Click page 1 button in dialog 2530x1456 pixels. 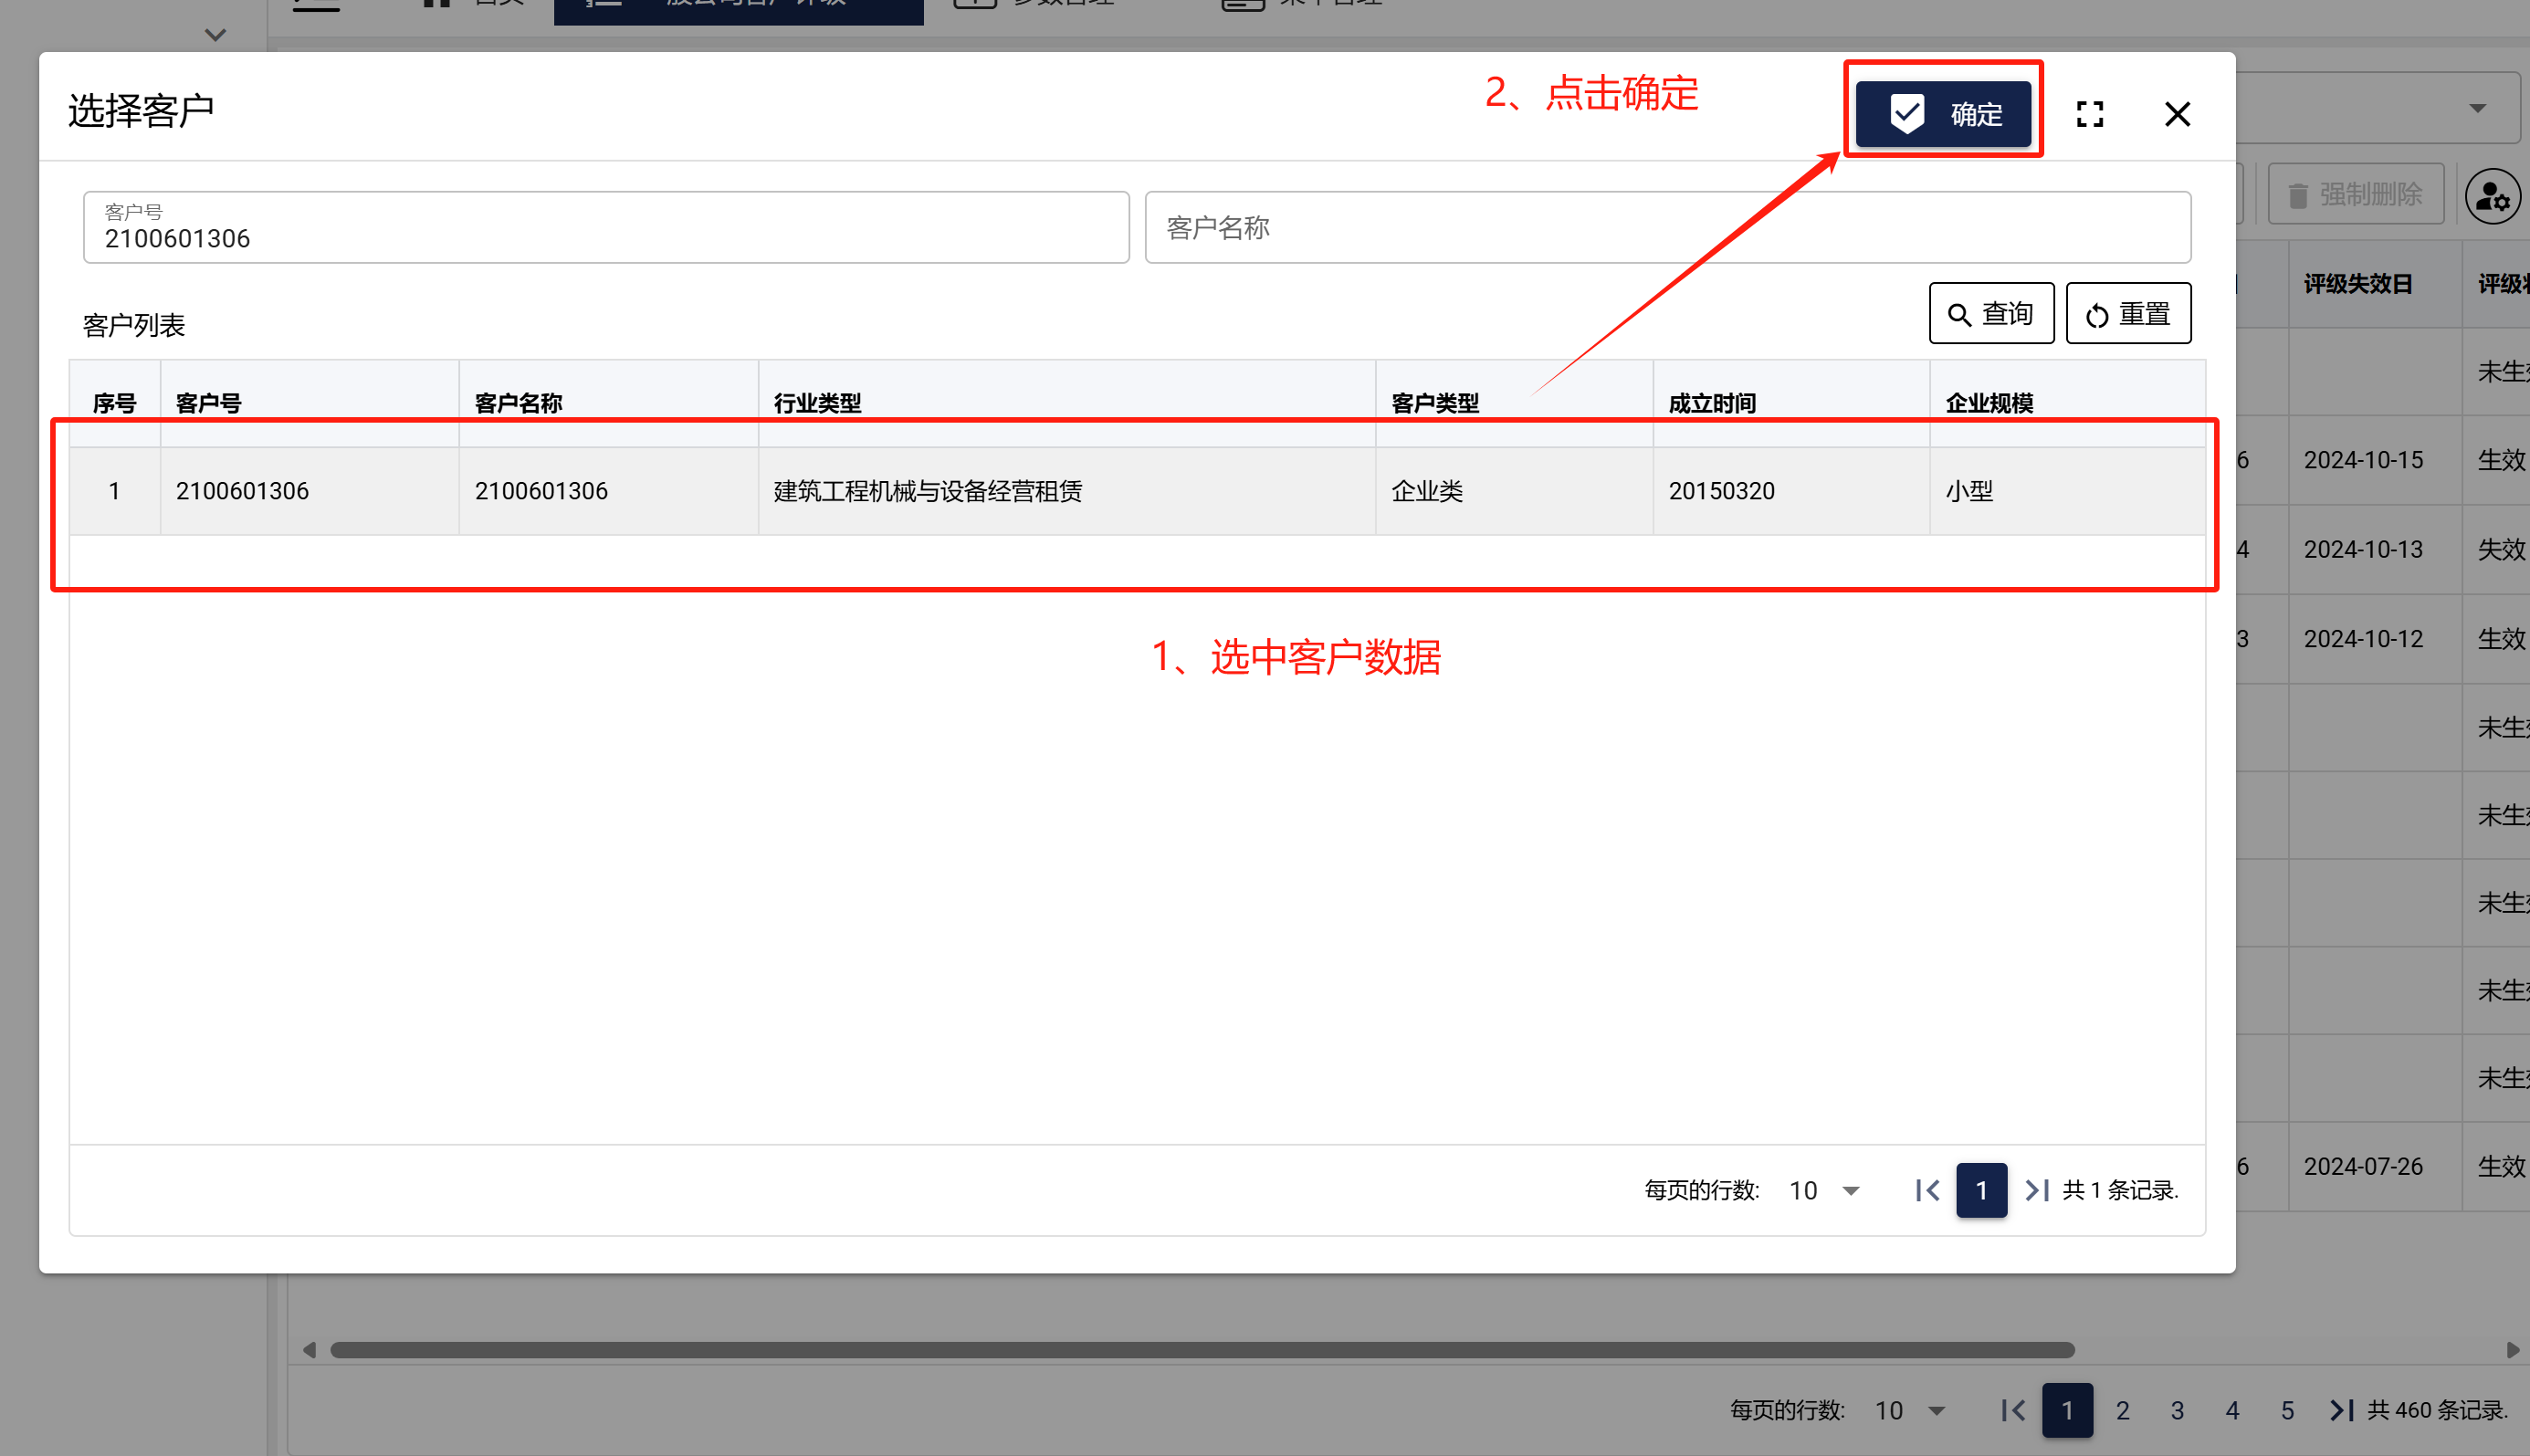click(x=1980, y=1190)
